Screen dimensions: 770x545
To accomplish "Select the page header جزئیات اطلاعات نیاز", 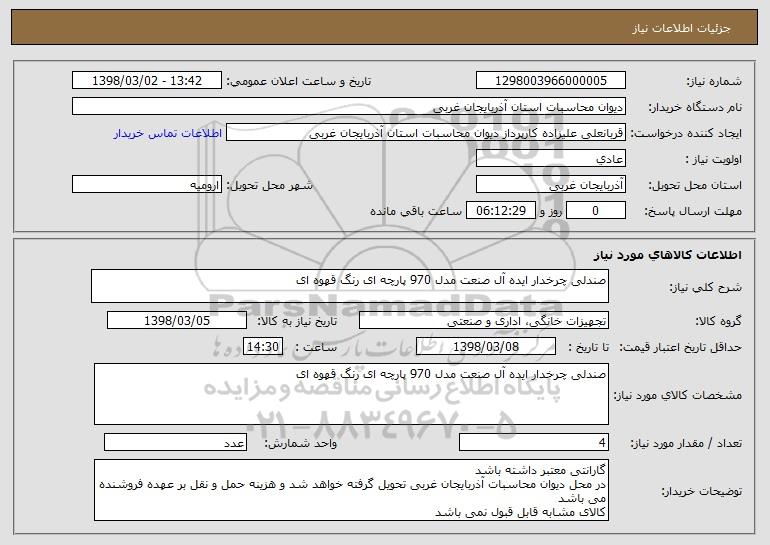I will (681, 28).
